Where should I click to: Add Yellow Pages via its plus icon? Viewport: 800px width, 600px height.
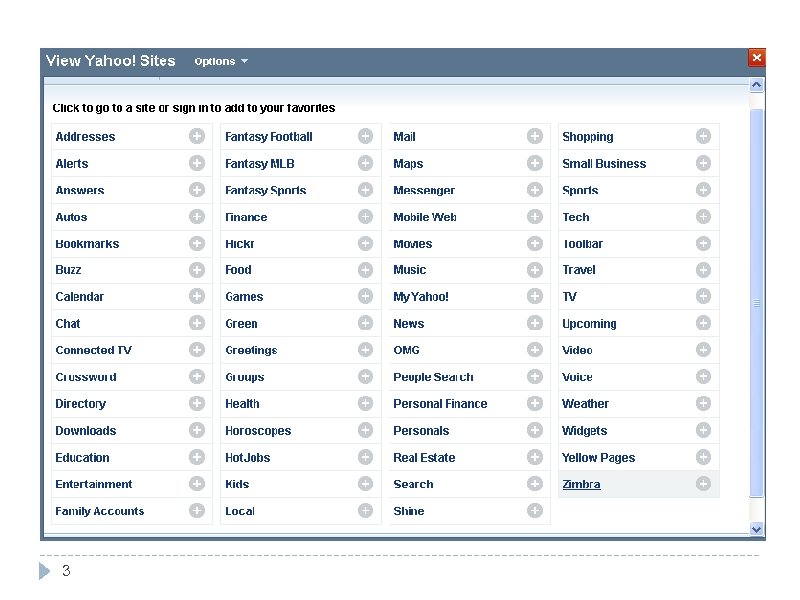(x=703, y=457)
